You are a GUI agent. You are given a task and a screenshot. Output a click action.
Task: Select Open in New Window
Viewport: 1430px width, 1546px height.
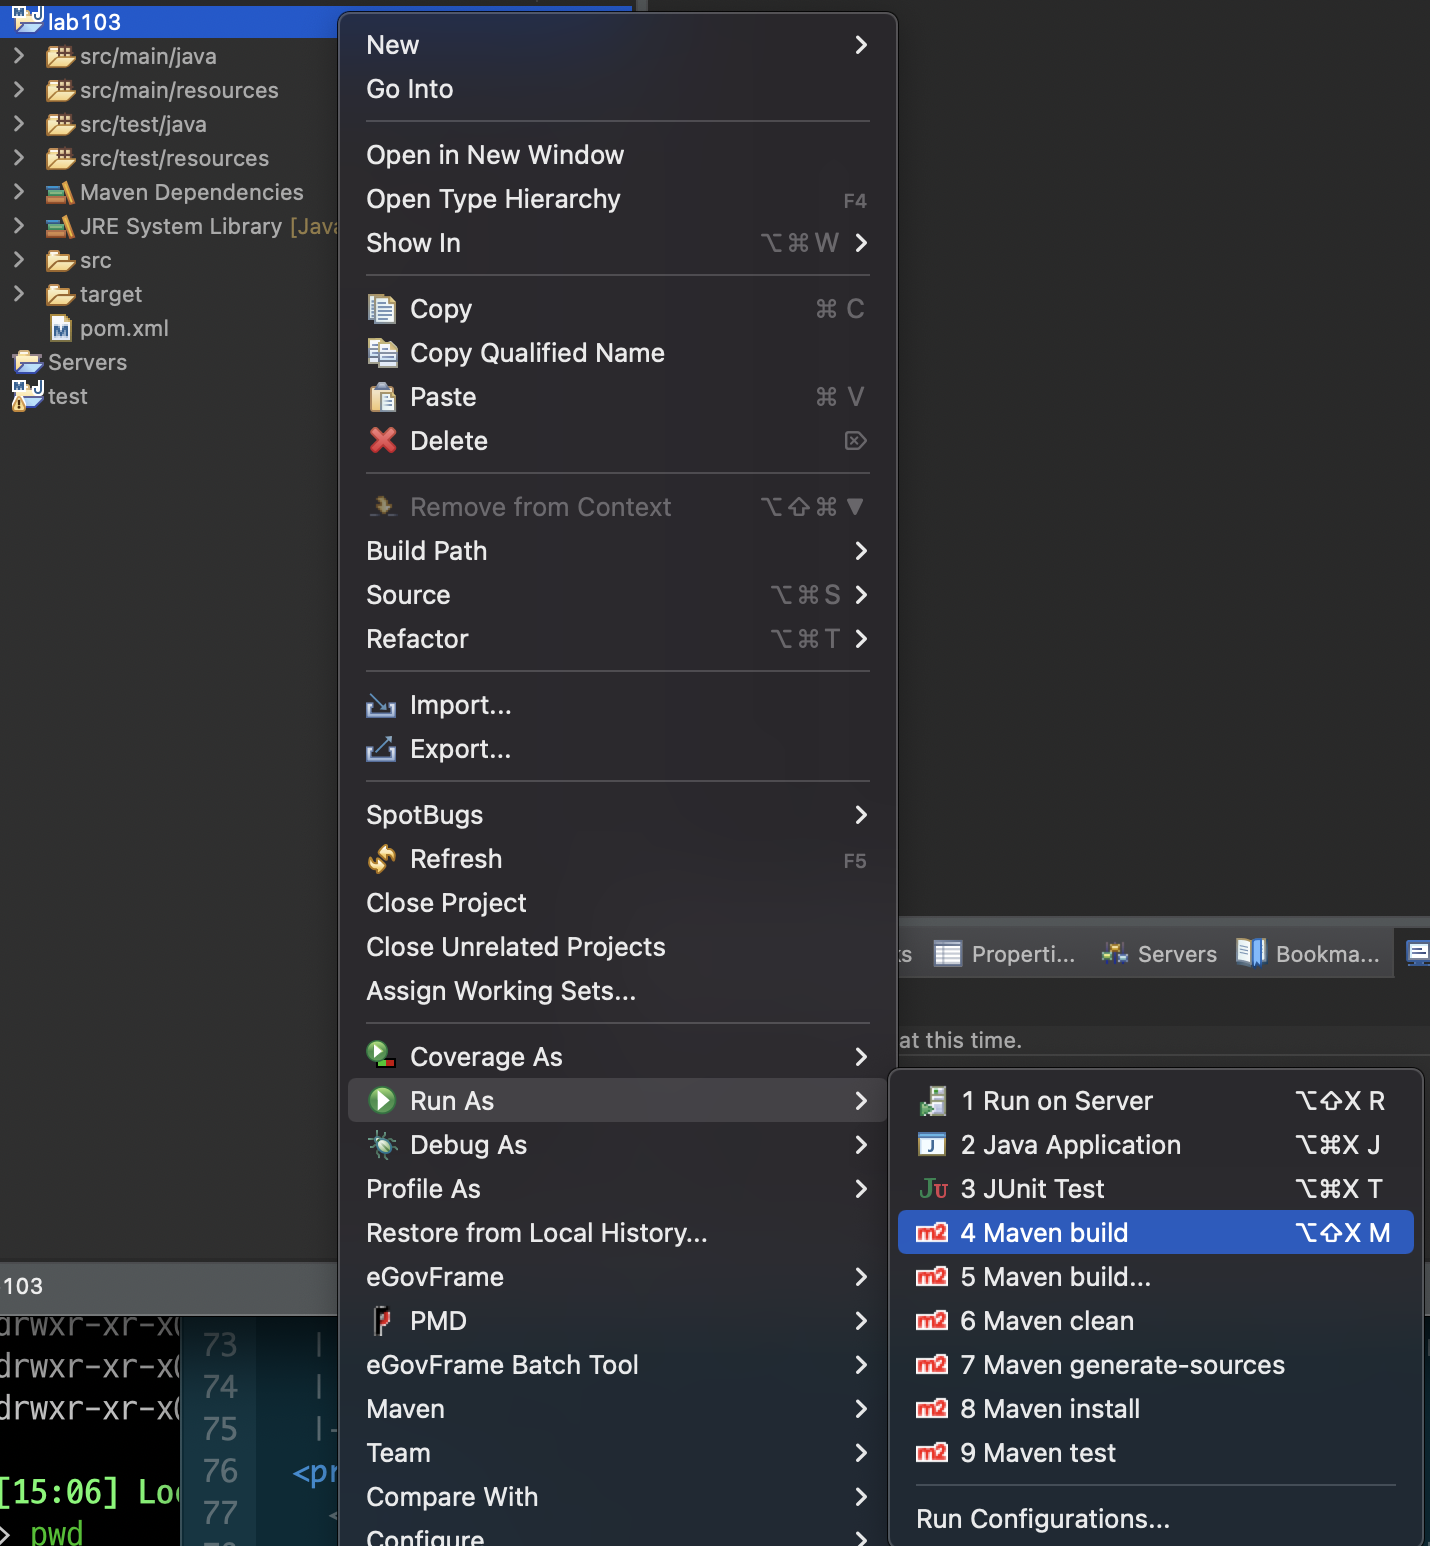(618, 155)
